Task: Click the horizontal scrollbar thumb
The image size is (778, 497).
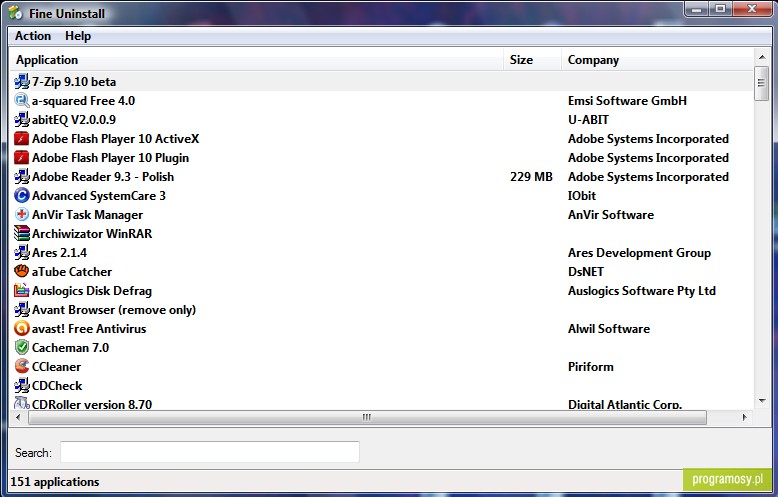Action: coord(367,417)
